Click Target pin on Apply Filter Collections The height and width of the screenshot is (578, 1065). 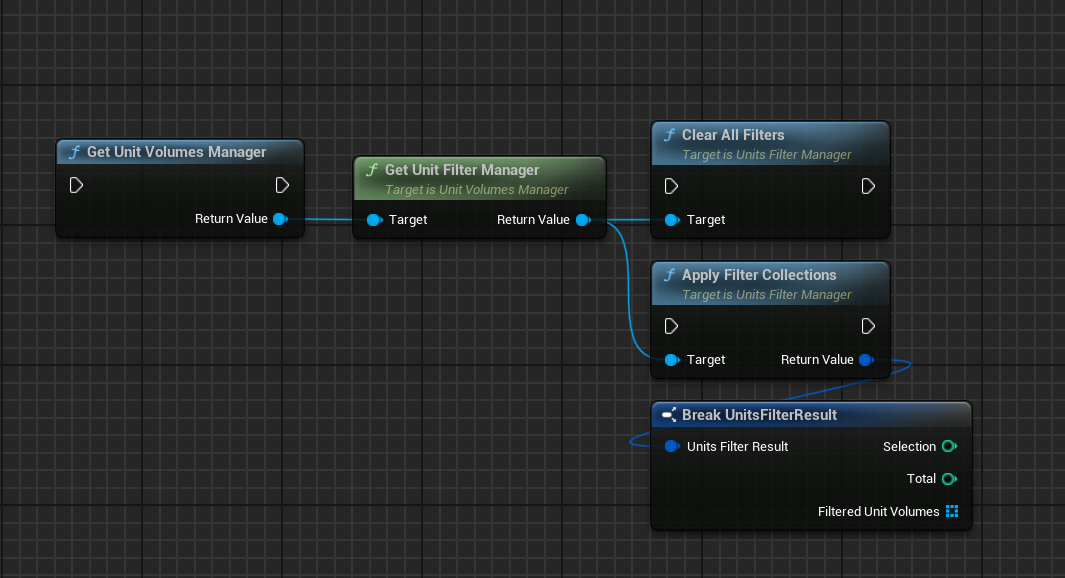click(672, 360)
